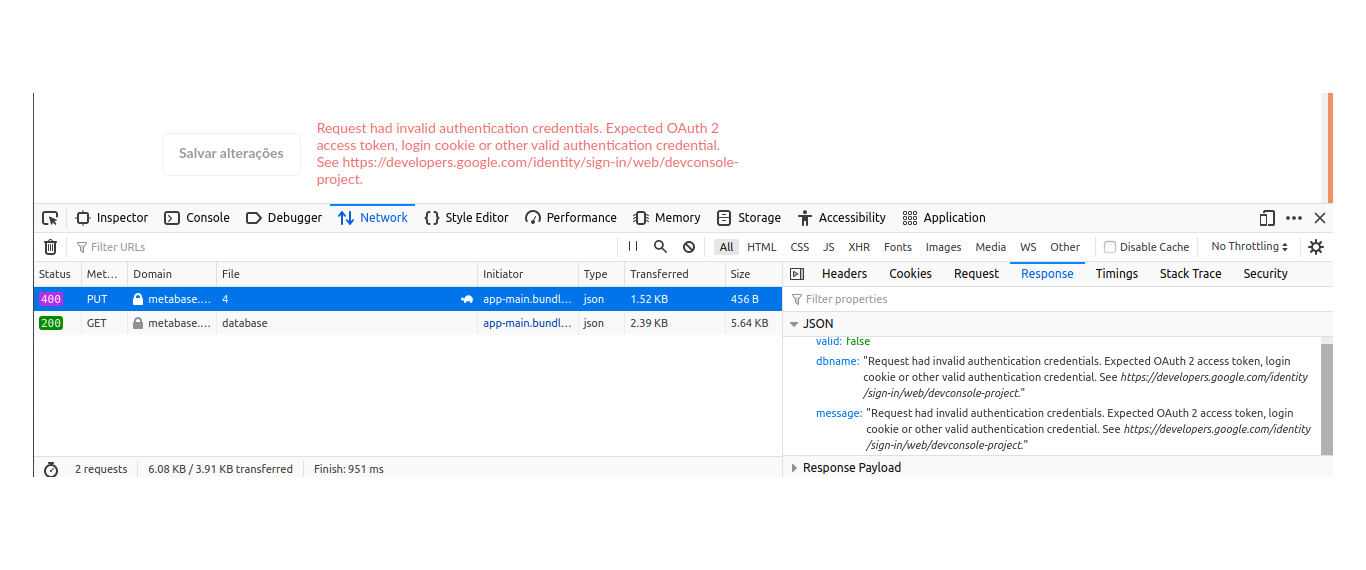Open network settings gear icon
The height and width of the screenshot is (570, 1366).
tap(1316, 247)
